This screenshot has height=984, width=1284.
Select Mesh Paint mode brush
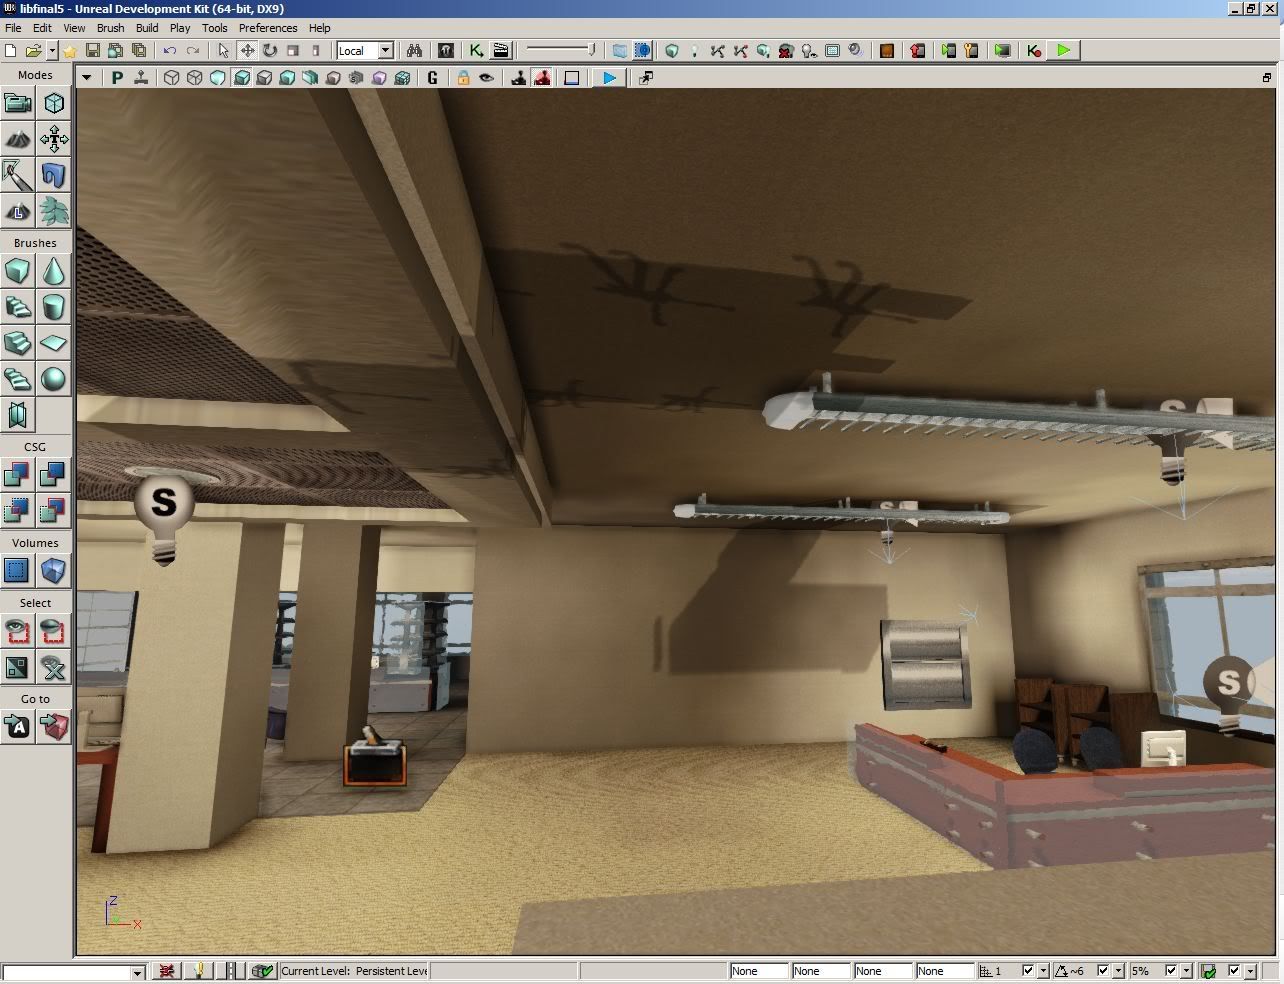click(17, 175)
